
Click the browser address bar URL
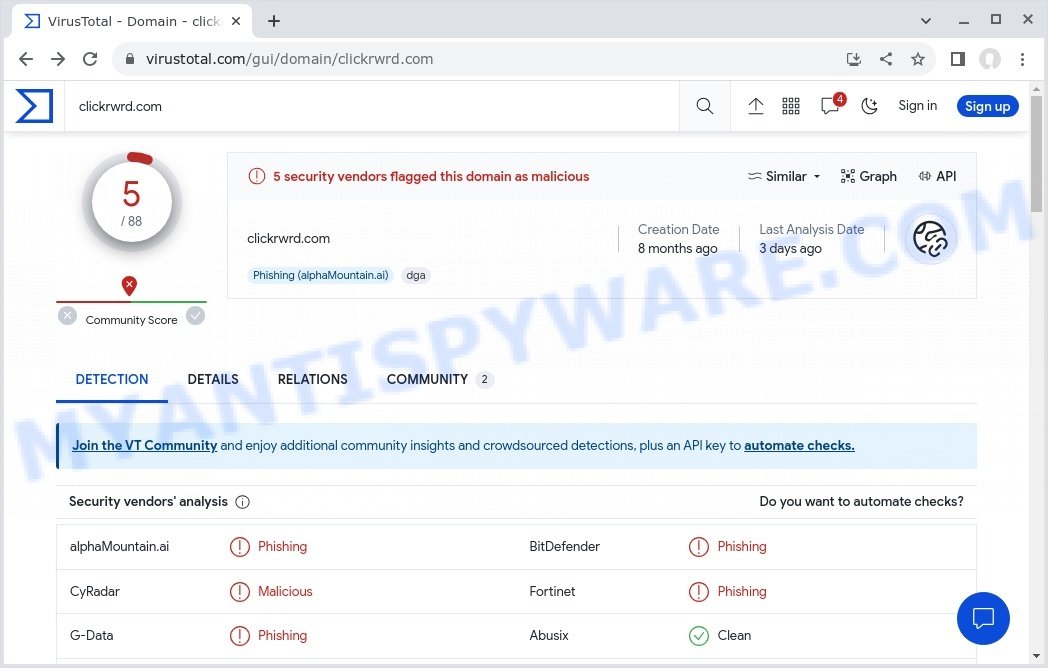click(289, 59)
